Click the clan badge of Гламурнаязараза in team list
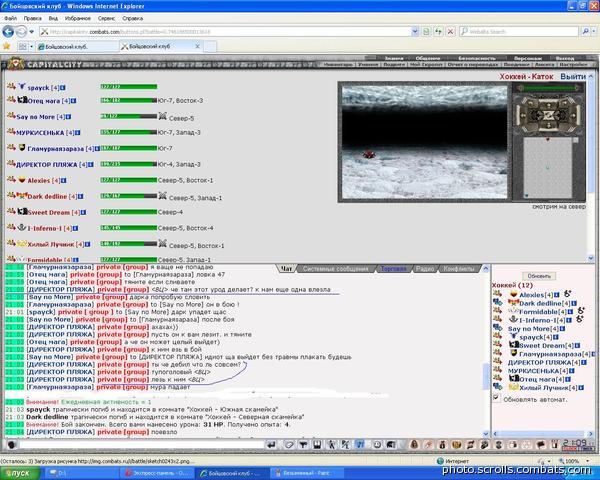This screenshot has height=480, width=600. click(x=22, y=147)
